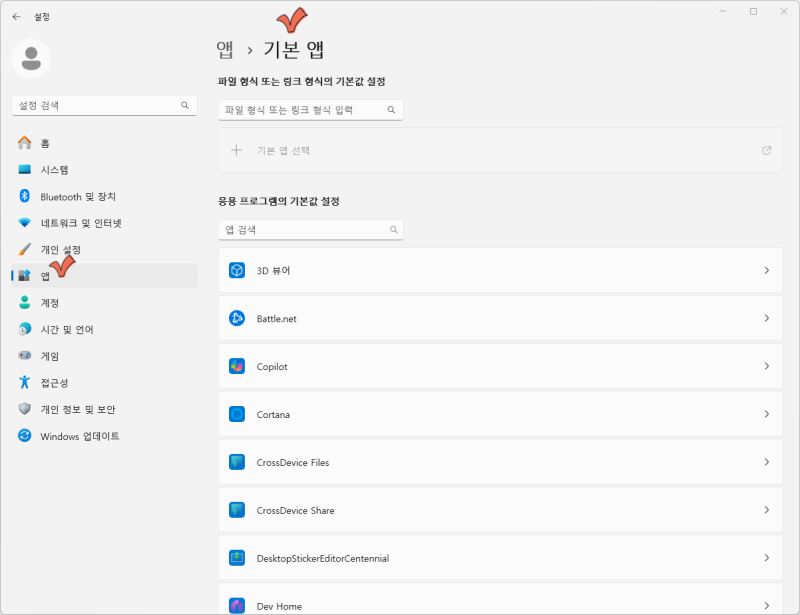Click the 네트워크 및 인터넷 Wi-Fi icon

[24, 223]
